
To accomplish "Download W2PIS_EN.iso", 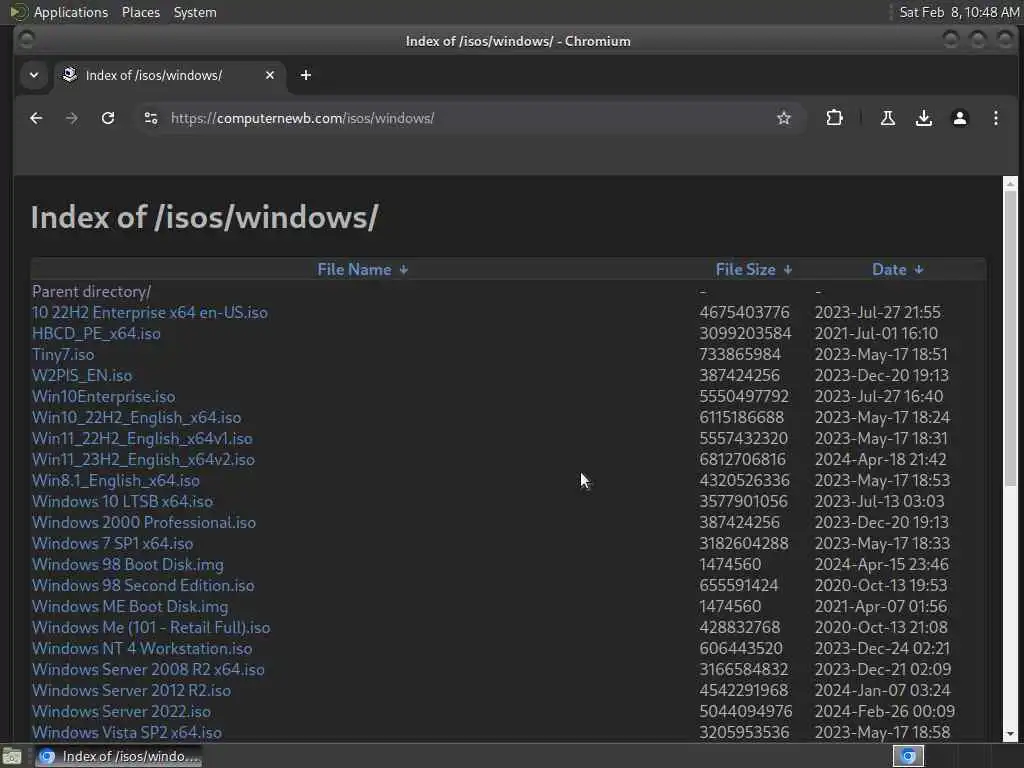I will (x=82, y=375).
